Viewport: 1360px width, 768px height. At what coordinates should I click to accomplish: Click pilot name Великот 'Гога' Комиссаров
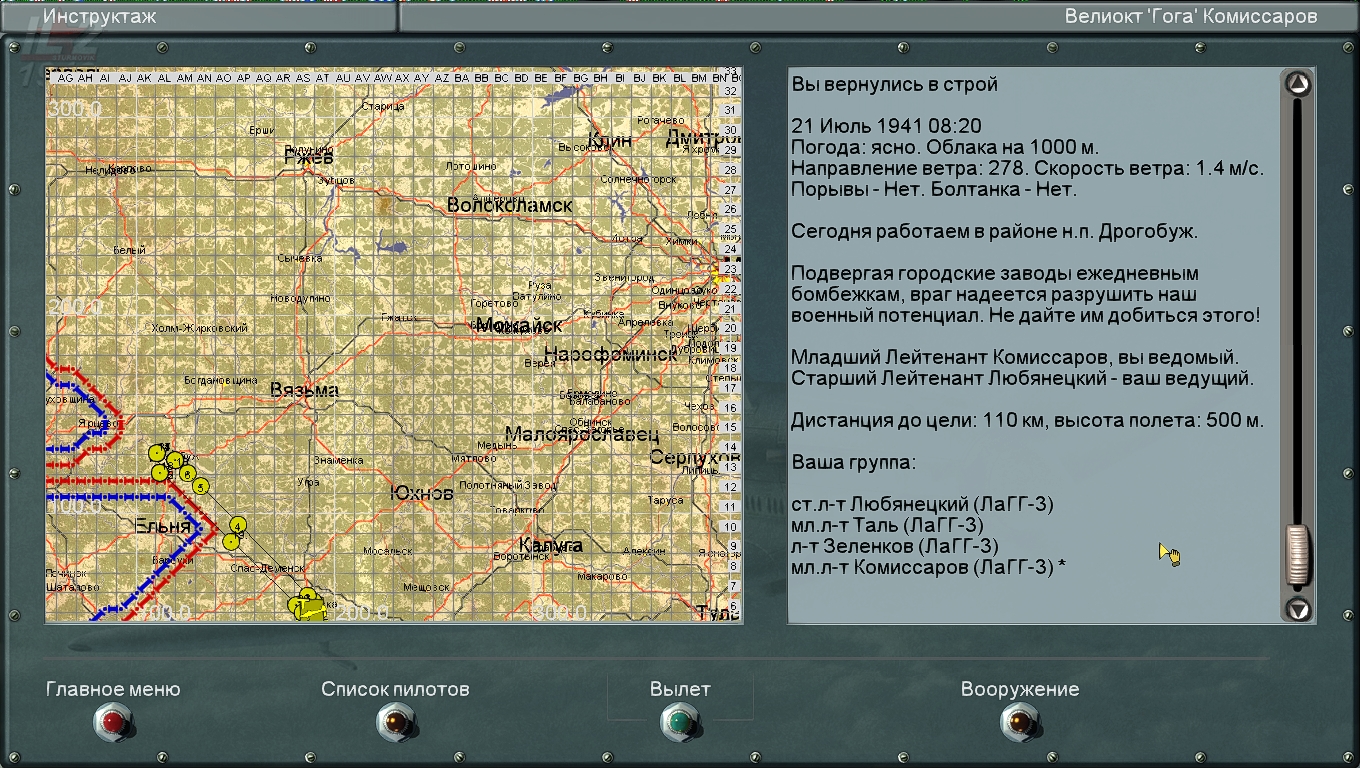pyautogui.click(x=1191, y=16)
